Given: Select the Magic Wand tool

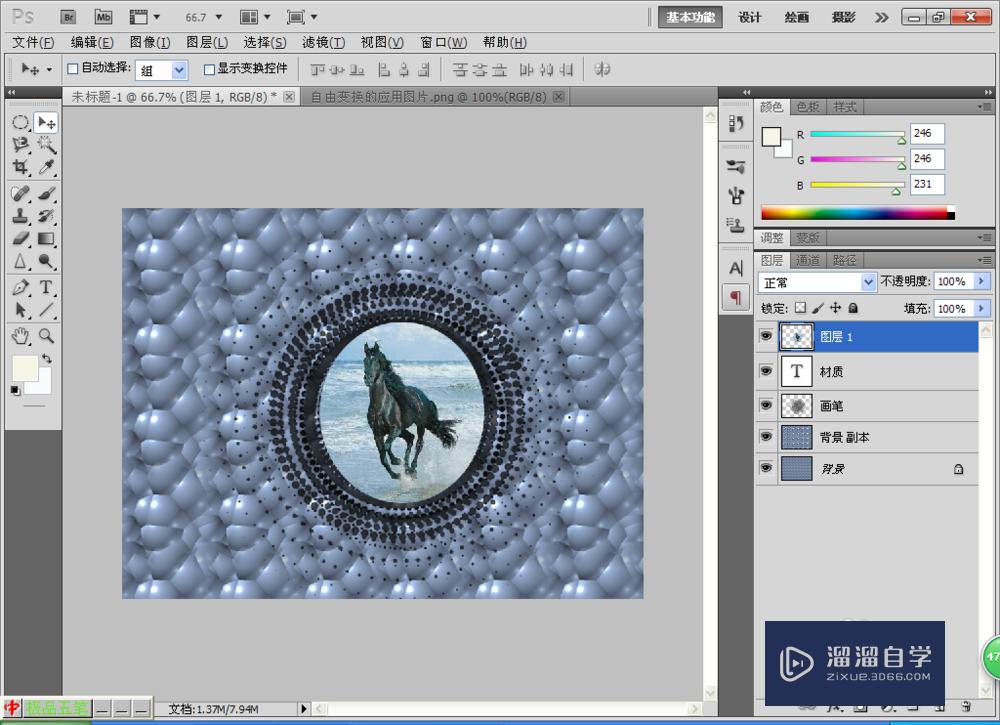Looking at the screenshot, I should coord(46,146).
